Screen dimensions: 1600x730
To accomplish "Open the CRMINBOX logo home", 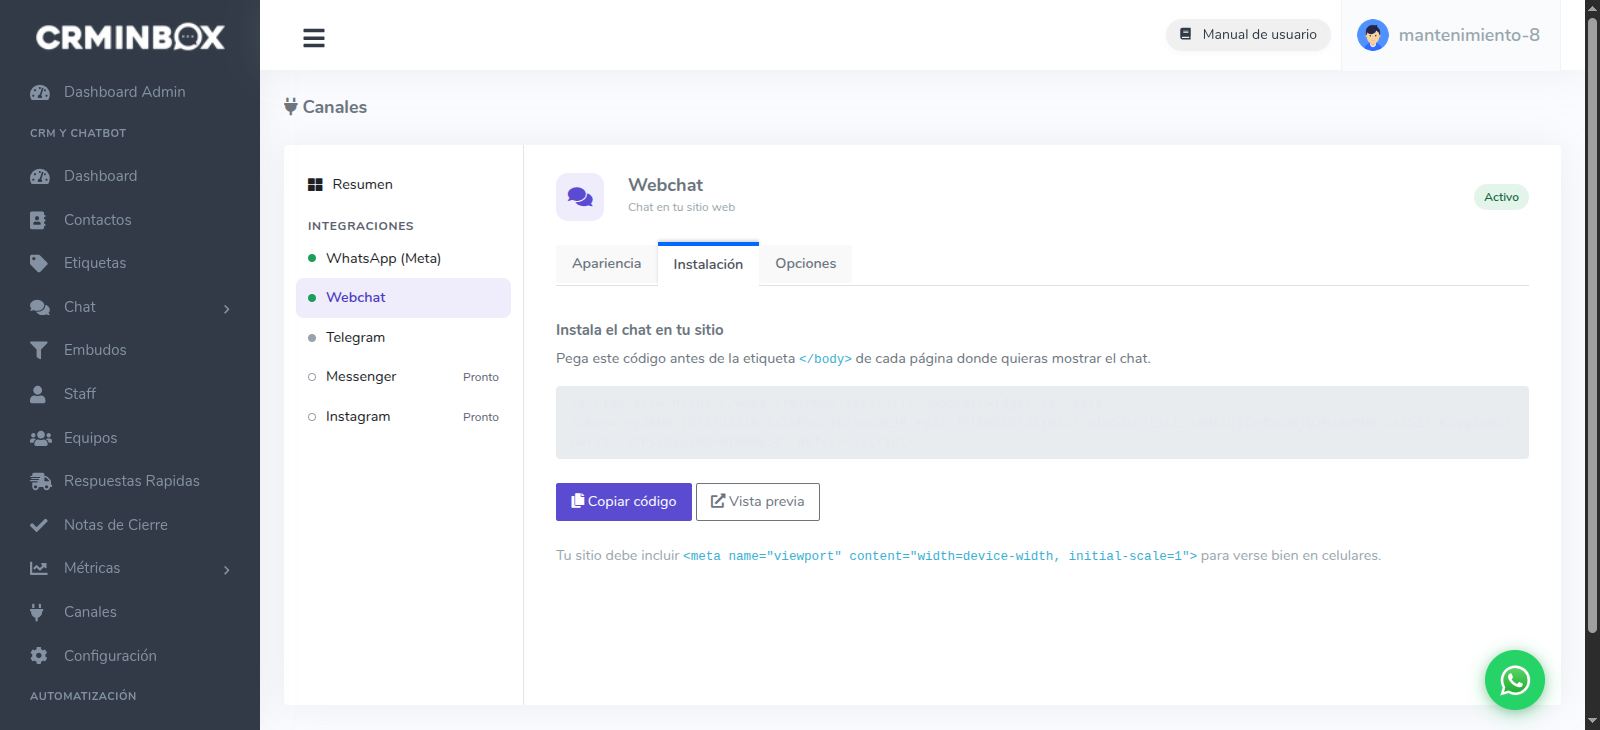I will [x=130, y=37].
